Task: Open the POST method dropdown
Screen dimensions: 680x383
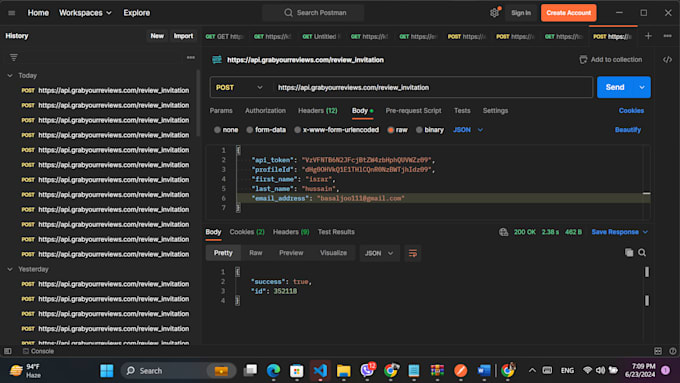Action: (x=239, y=88)
